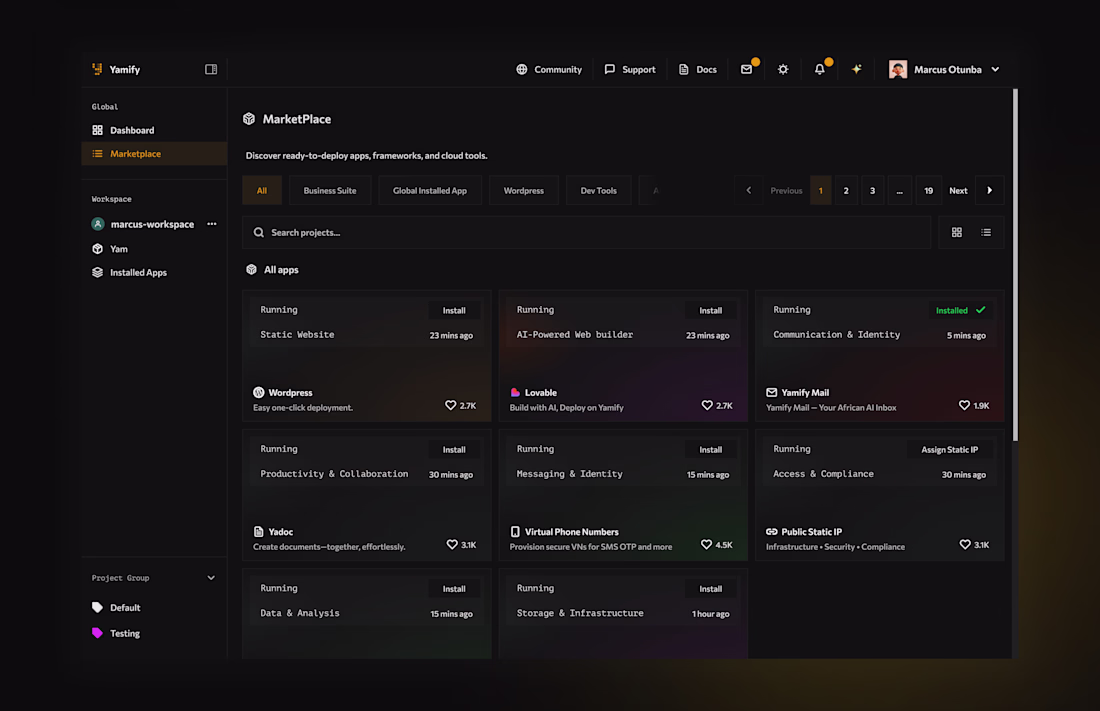The height and width of the screenshot is (711, 1100).
Task: Like the Yamify Mail heart
Action: point(964,406)
